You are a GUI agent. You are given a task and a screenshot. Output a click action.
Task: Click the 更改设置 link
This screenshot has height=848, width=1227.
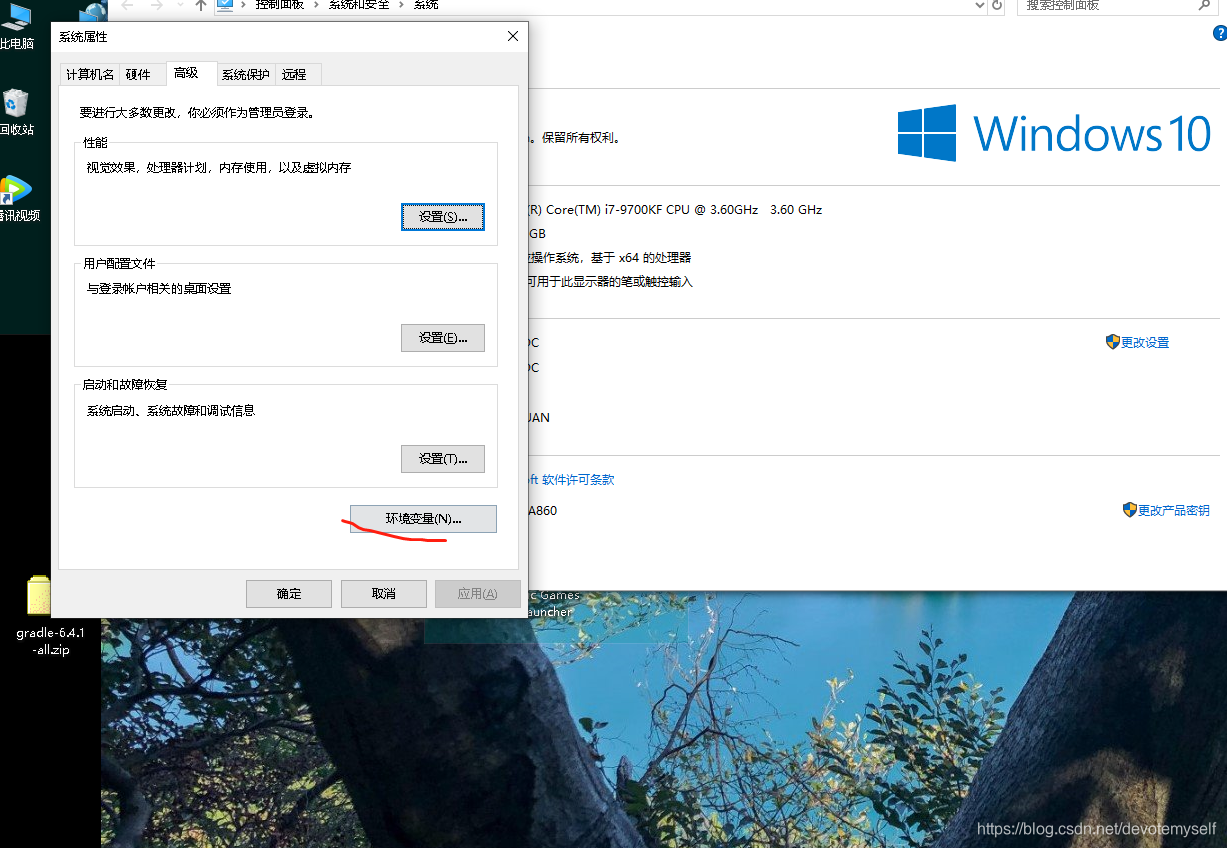tap(1145, 342)
